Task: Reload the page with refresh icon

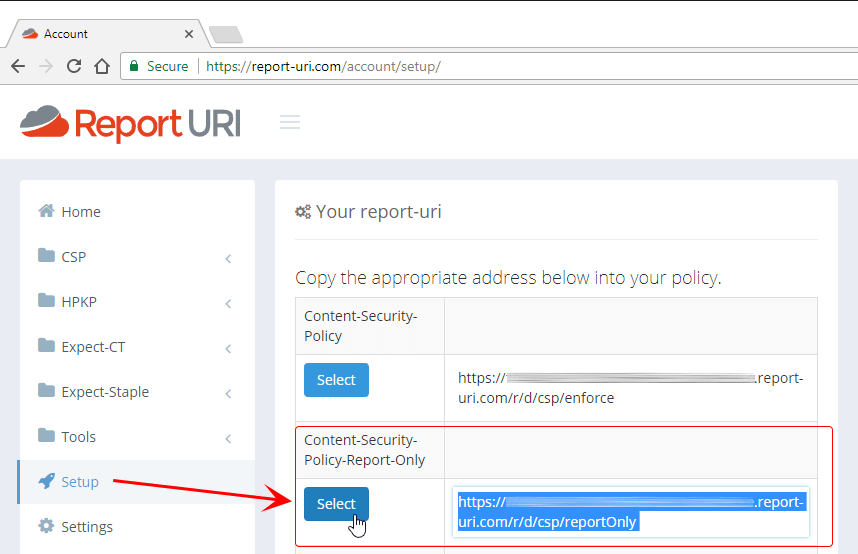Action: tap(73, 66)
